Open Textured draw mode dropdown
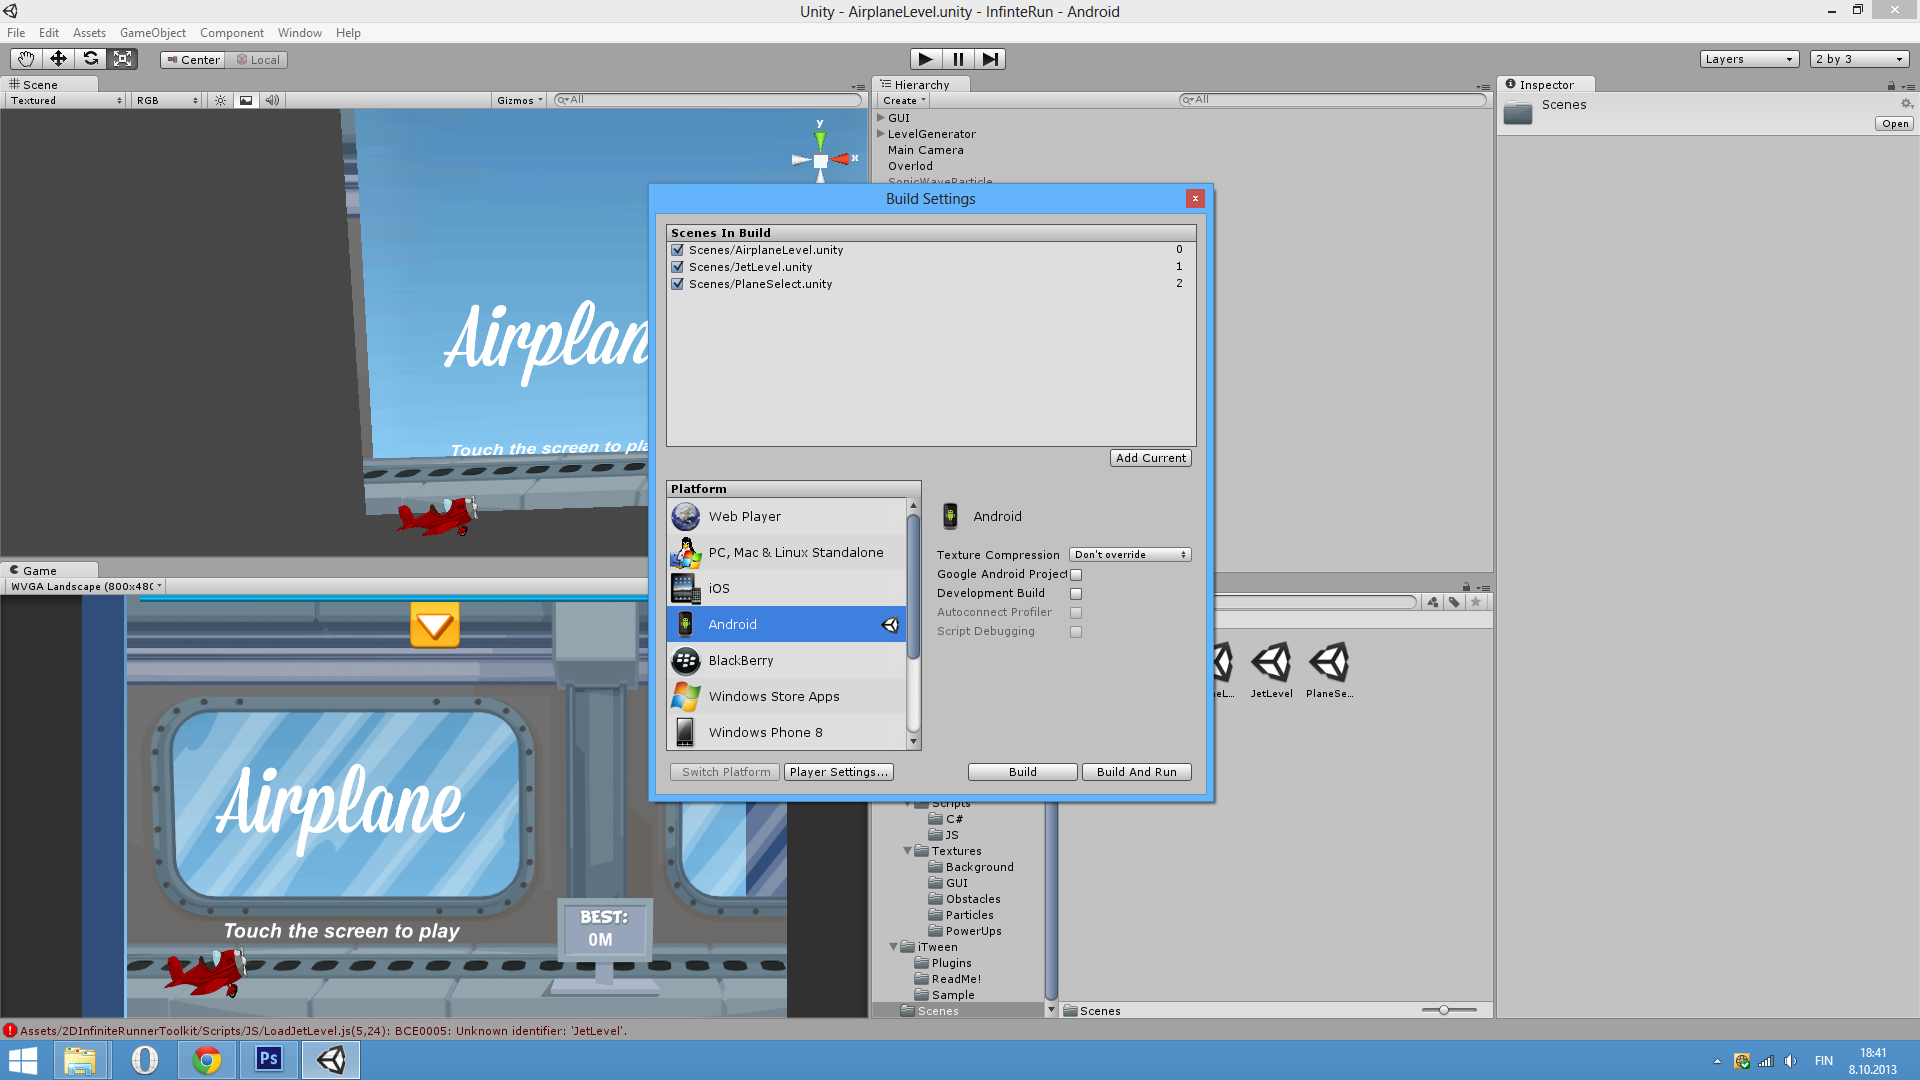This screenshot has height=1080, width=1920. pos(66,100)
